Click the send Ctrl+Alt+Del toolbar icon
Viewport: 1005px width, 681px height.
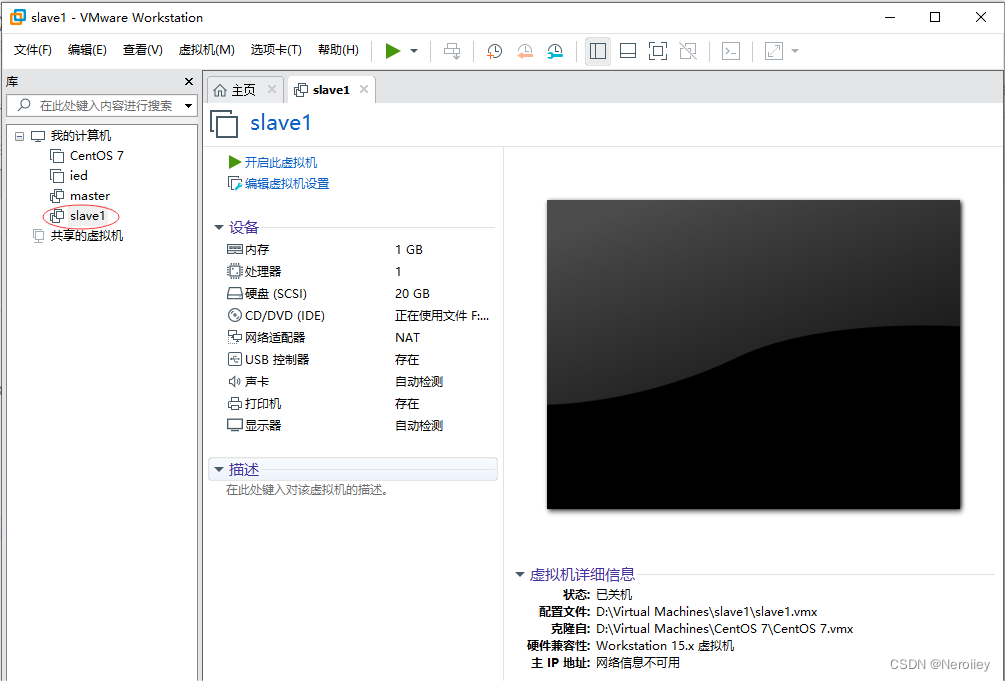pos(452,51)
